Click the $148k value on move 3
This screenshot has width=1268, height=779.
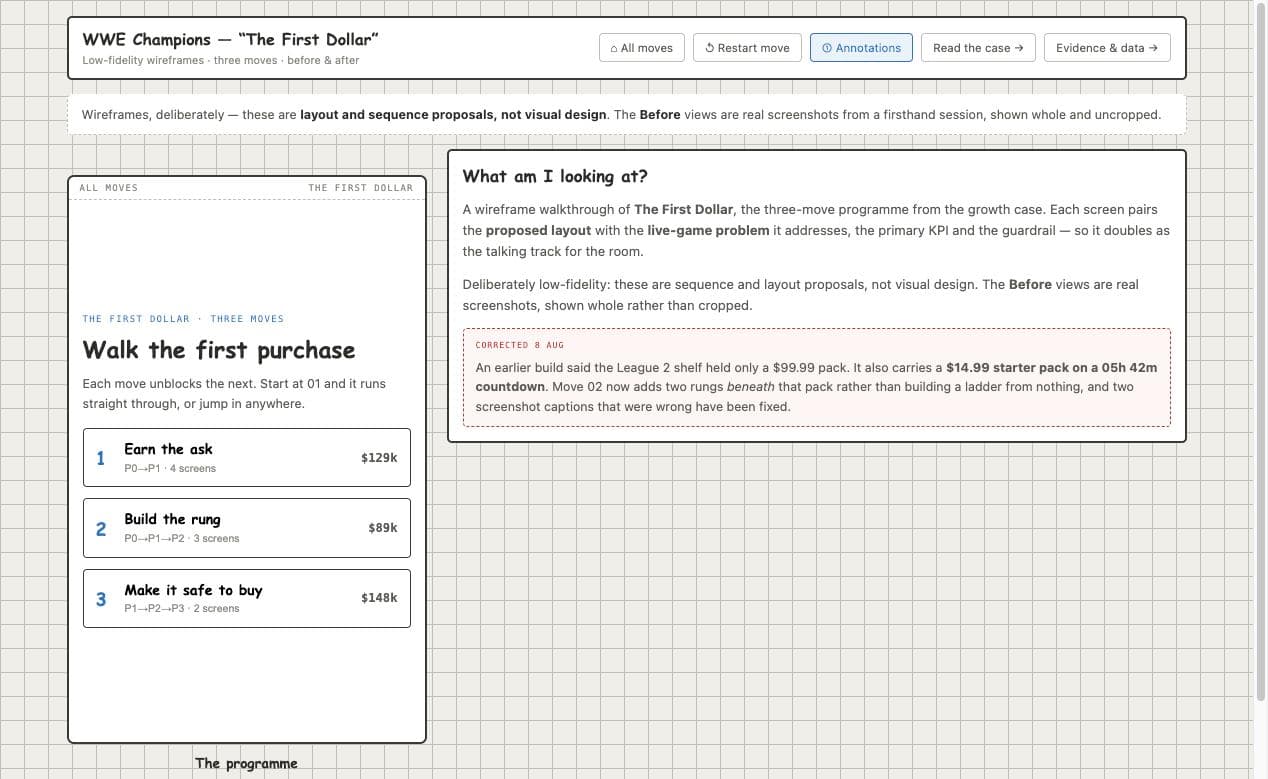[379, 598]
